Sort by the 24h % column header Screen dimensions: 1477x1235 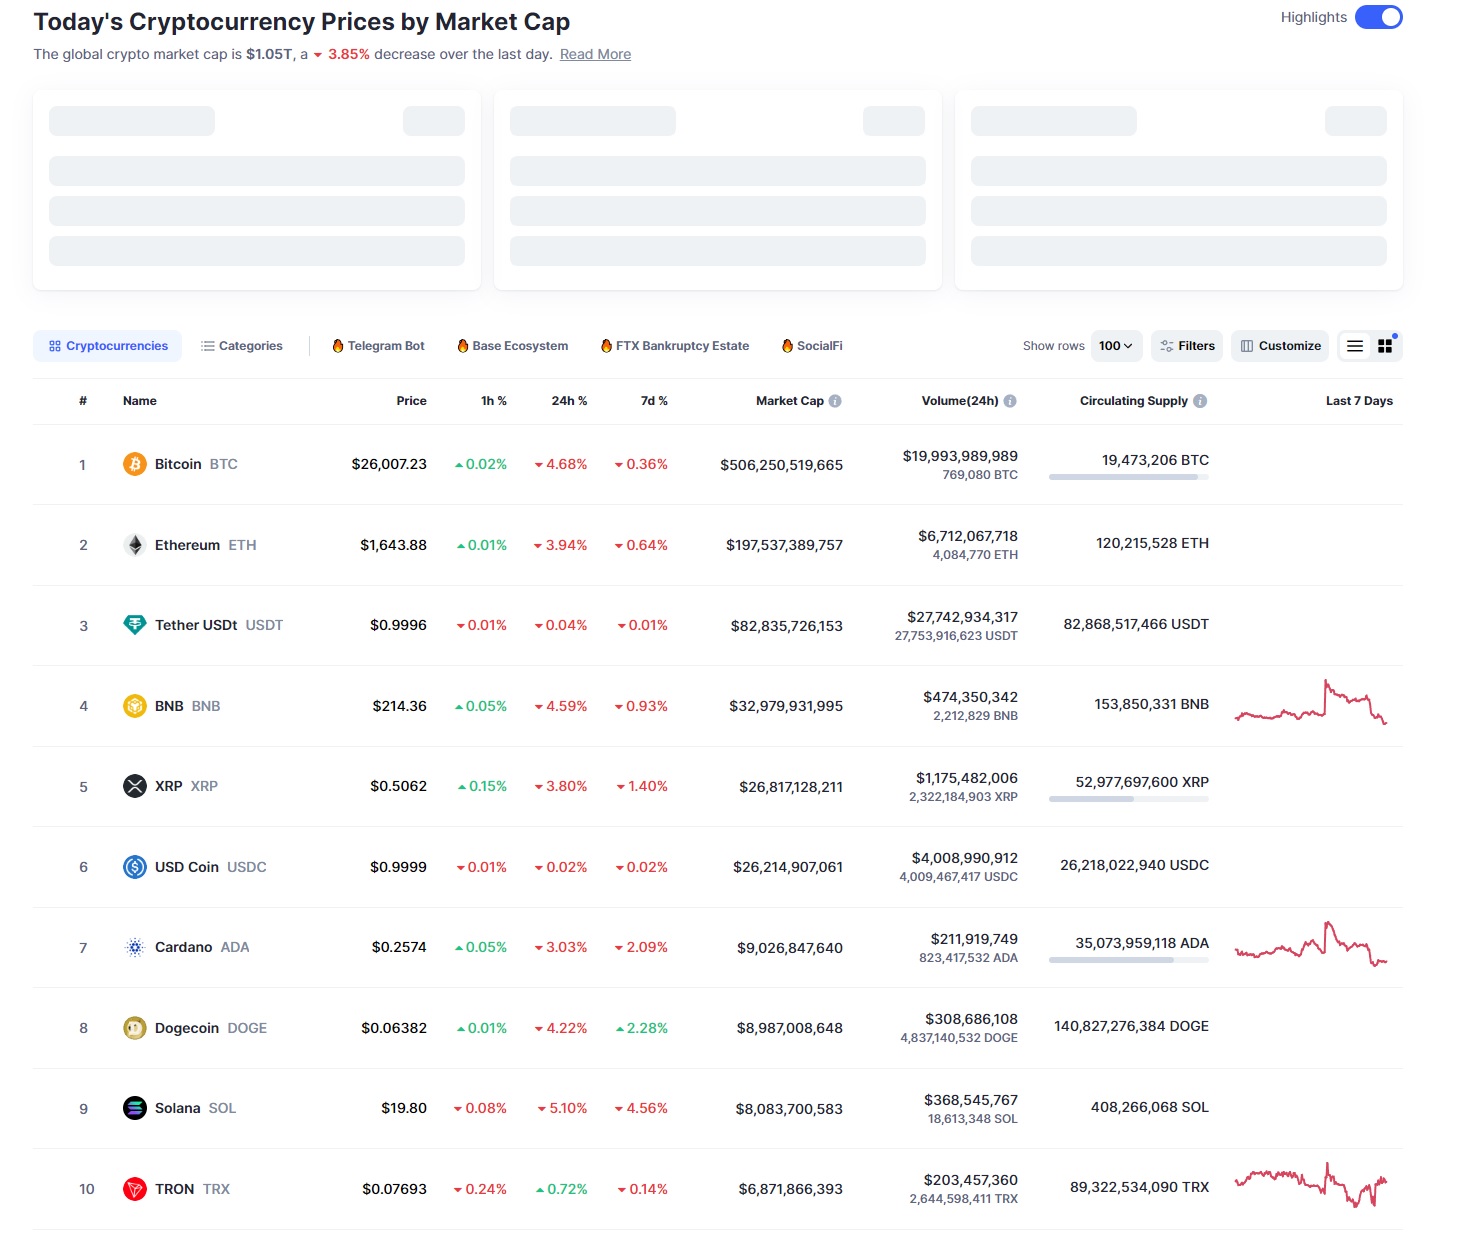point(569,401)
